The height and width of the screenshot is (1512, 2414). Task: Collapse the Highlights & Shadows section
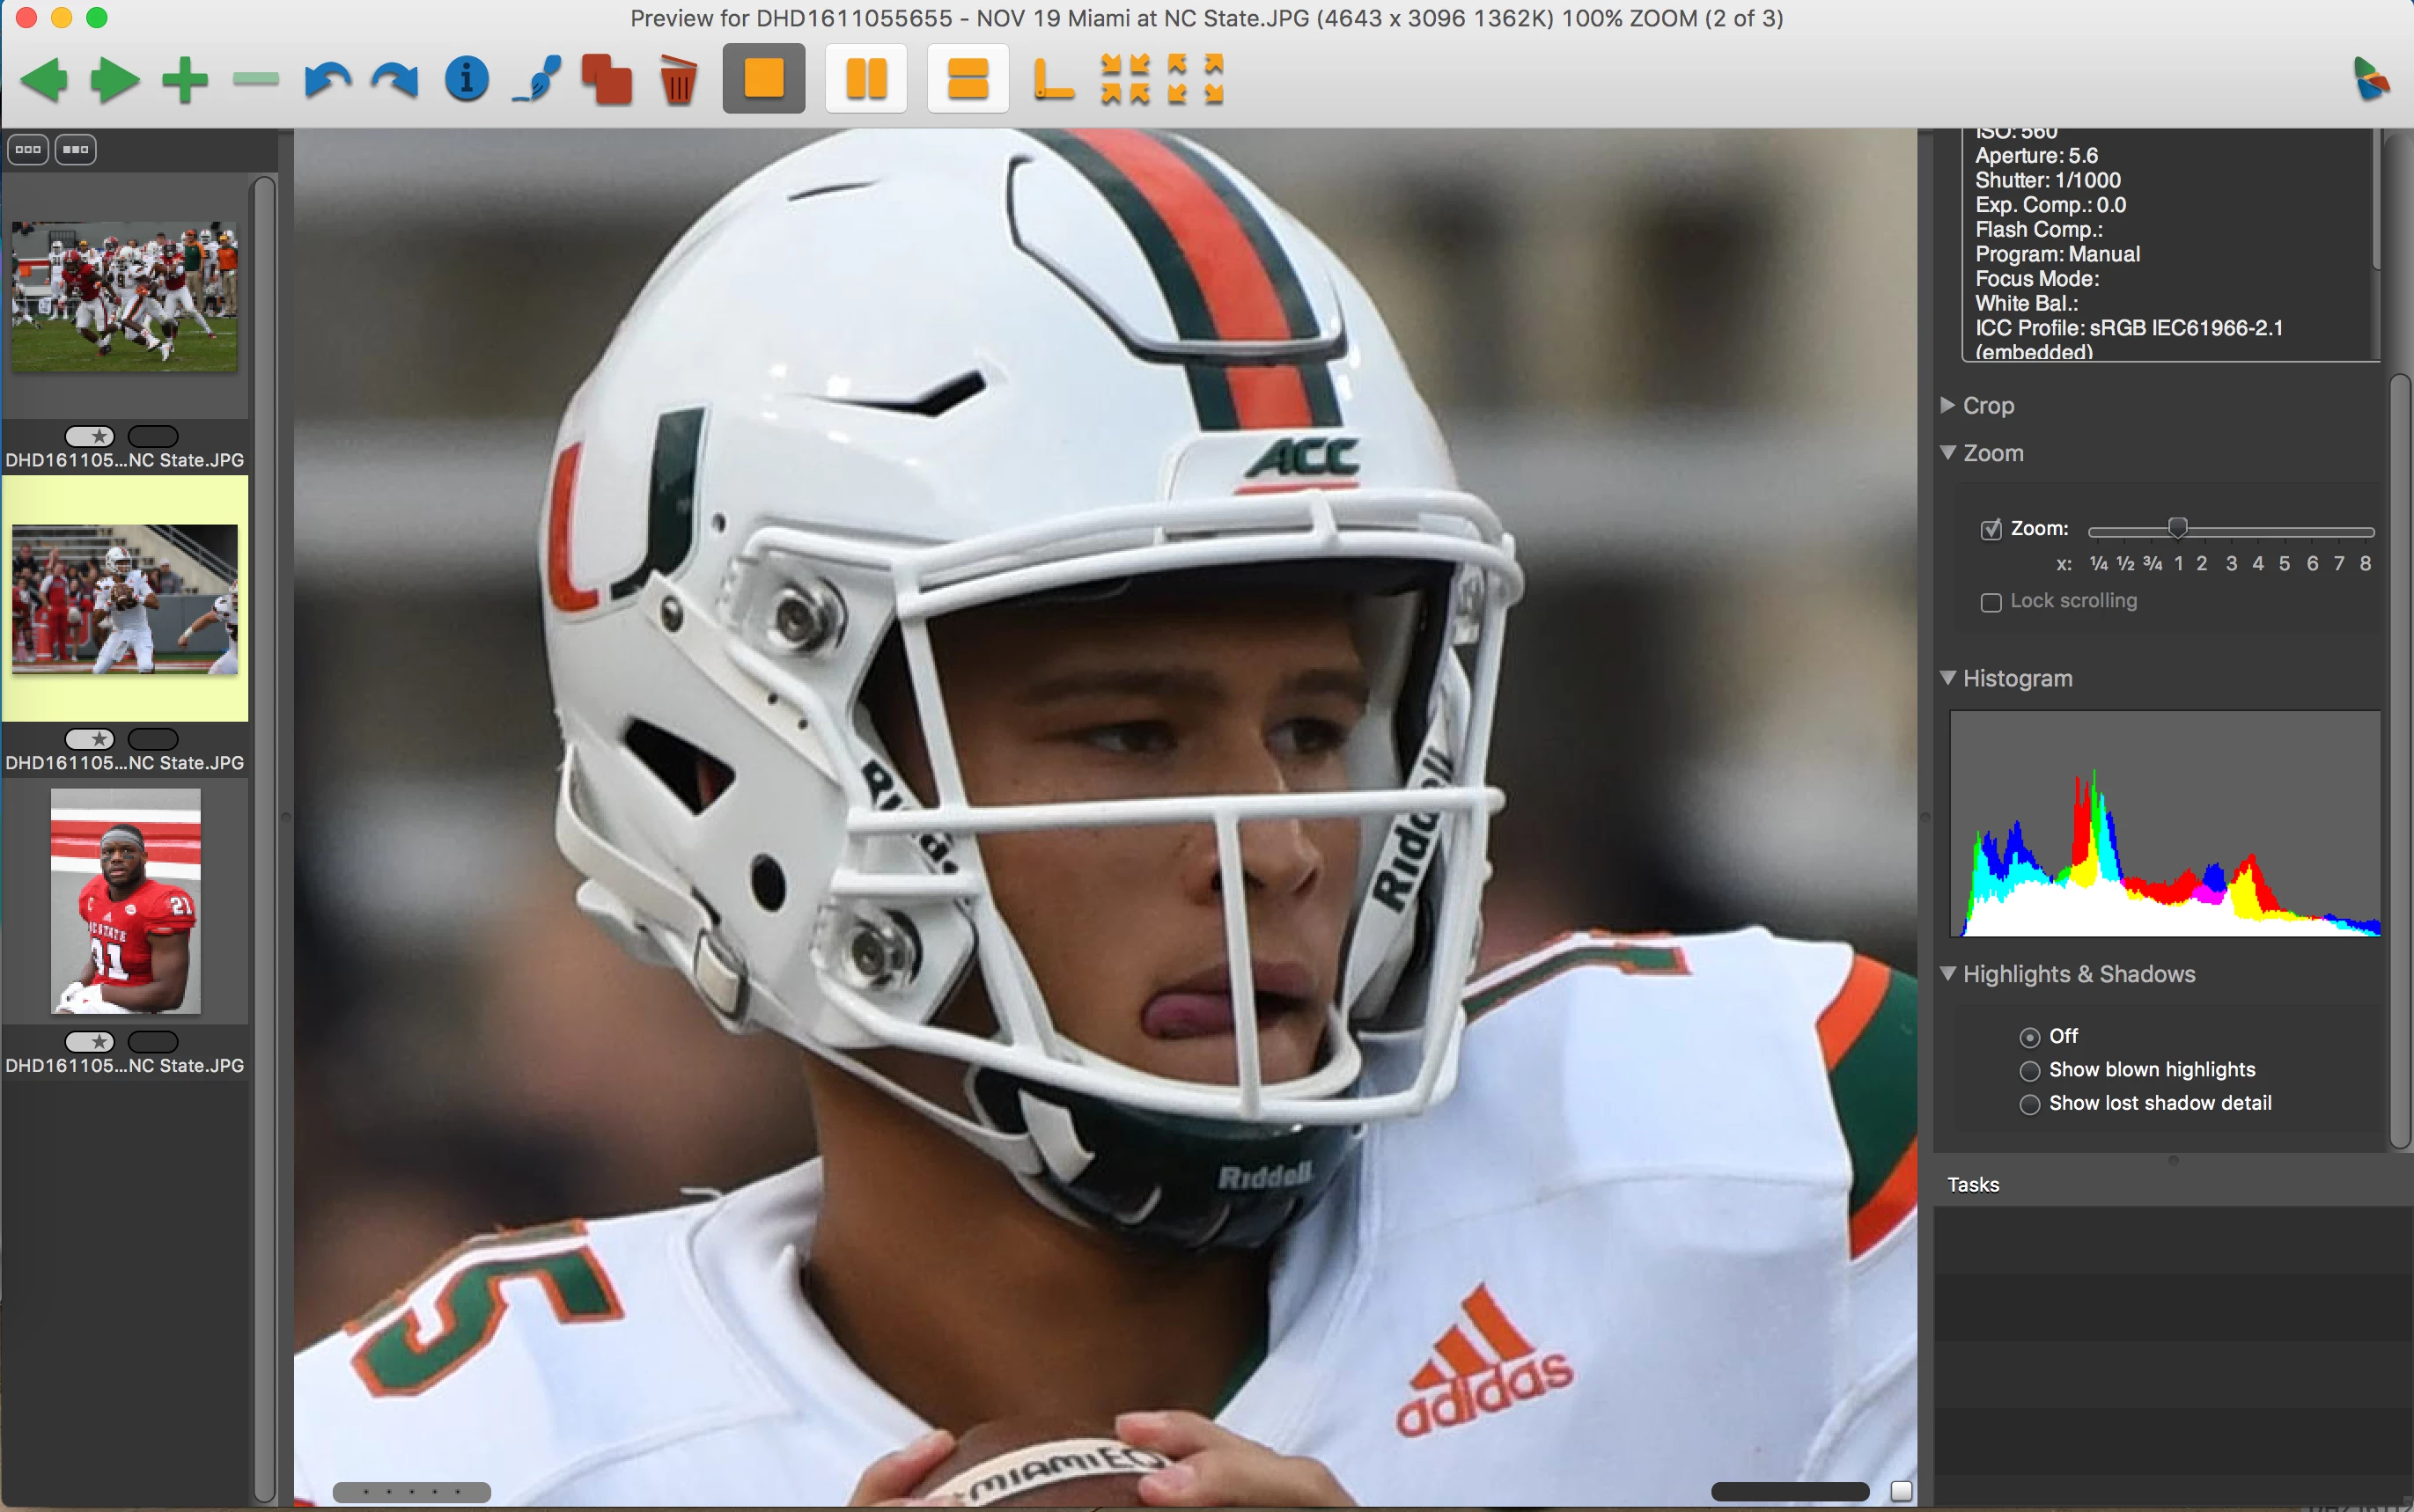(1947, 974)
